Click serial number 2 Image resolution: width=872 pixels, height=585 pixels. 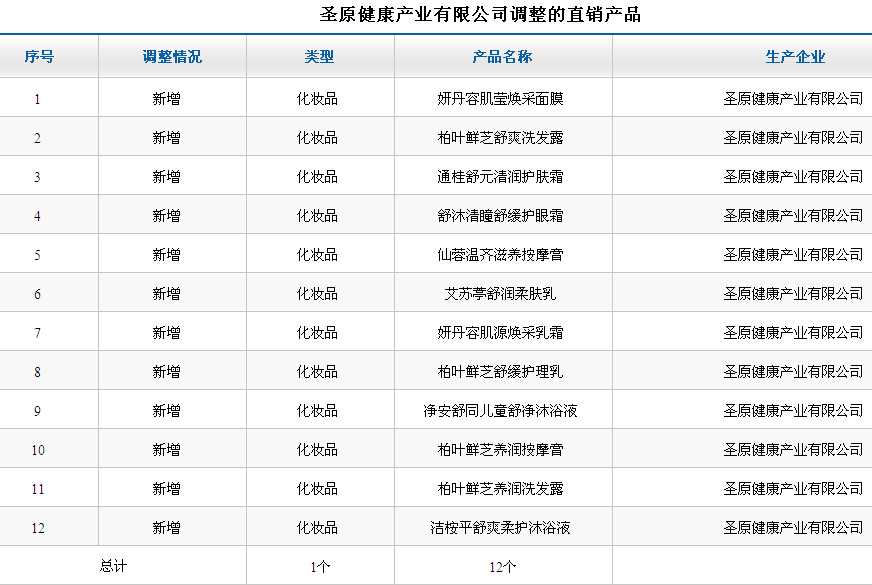coord(37,138)
